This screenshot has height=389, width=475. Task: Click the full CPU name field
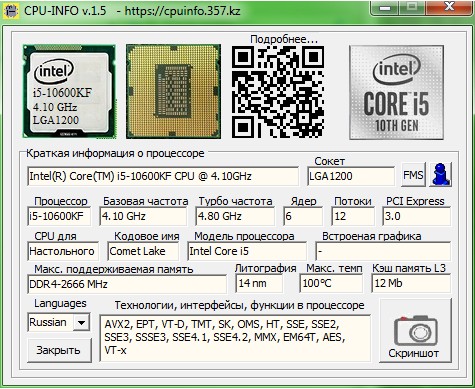(x=163, y=176)
